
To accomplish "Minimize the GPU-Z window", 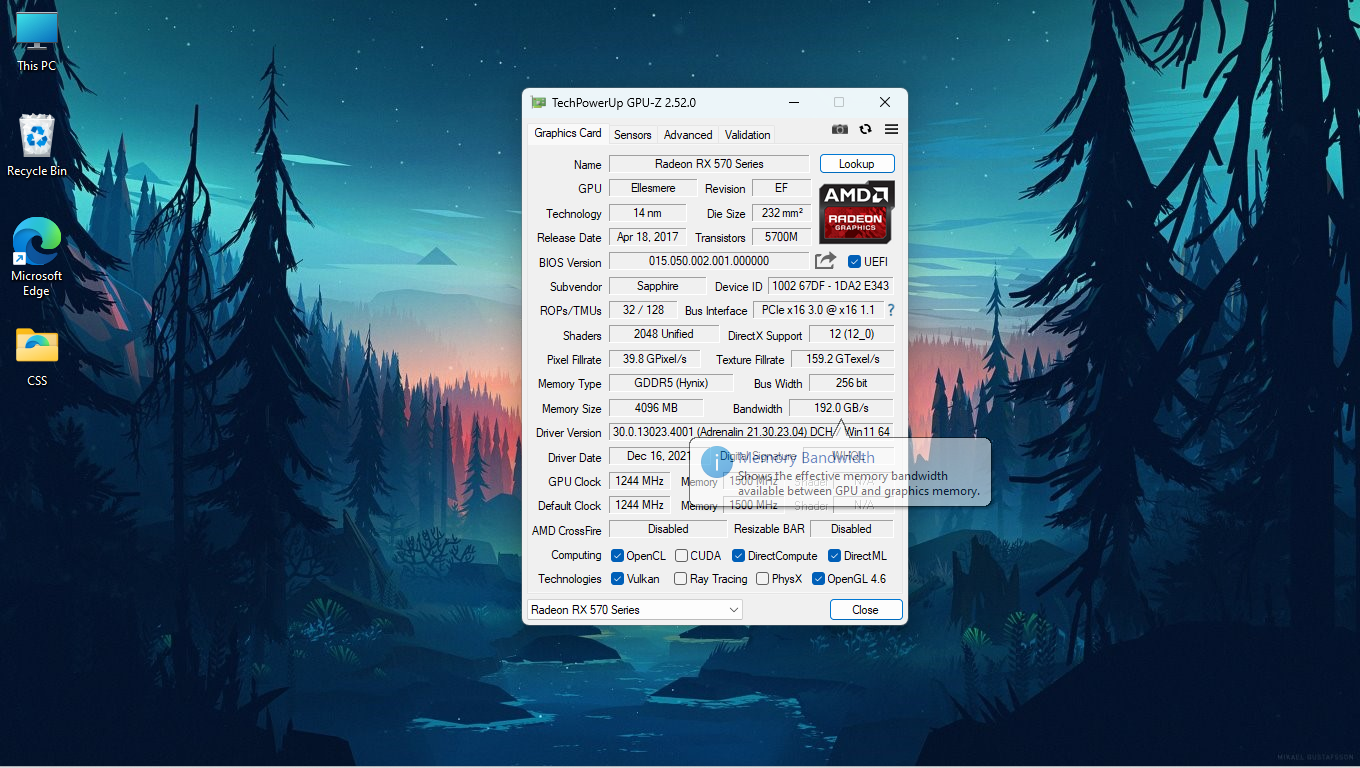I will [x=794, y=102].
